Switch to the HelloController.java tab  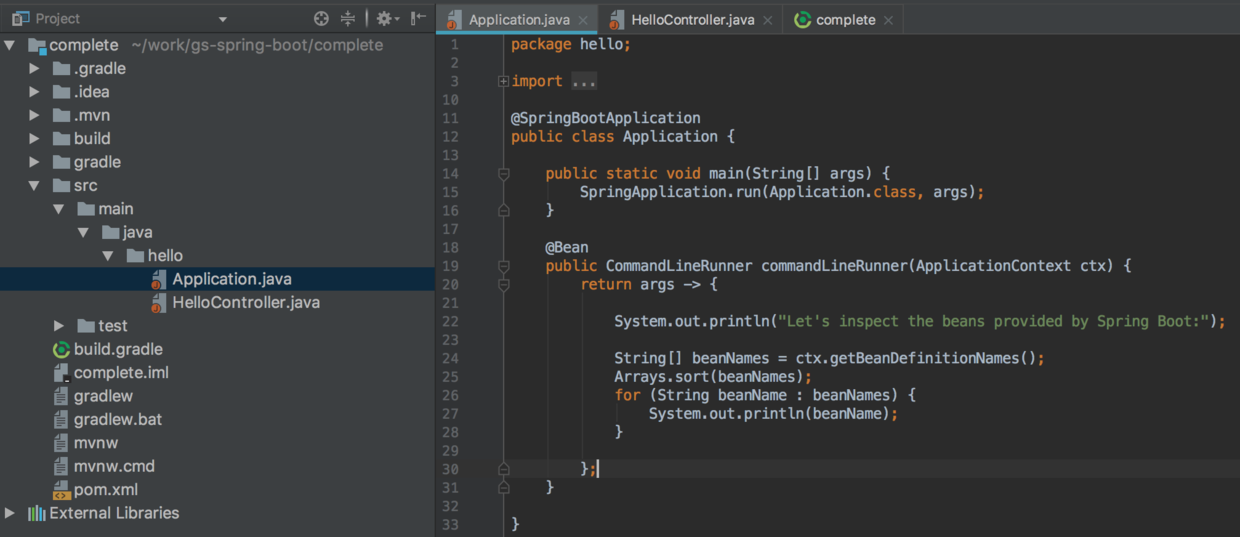pos(692,20)
